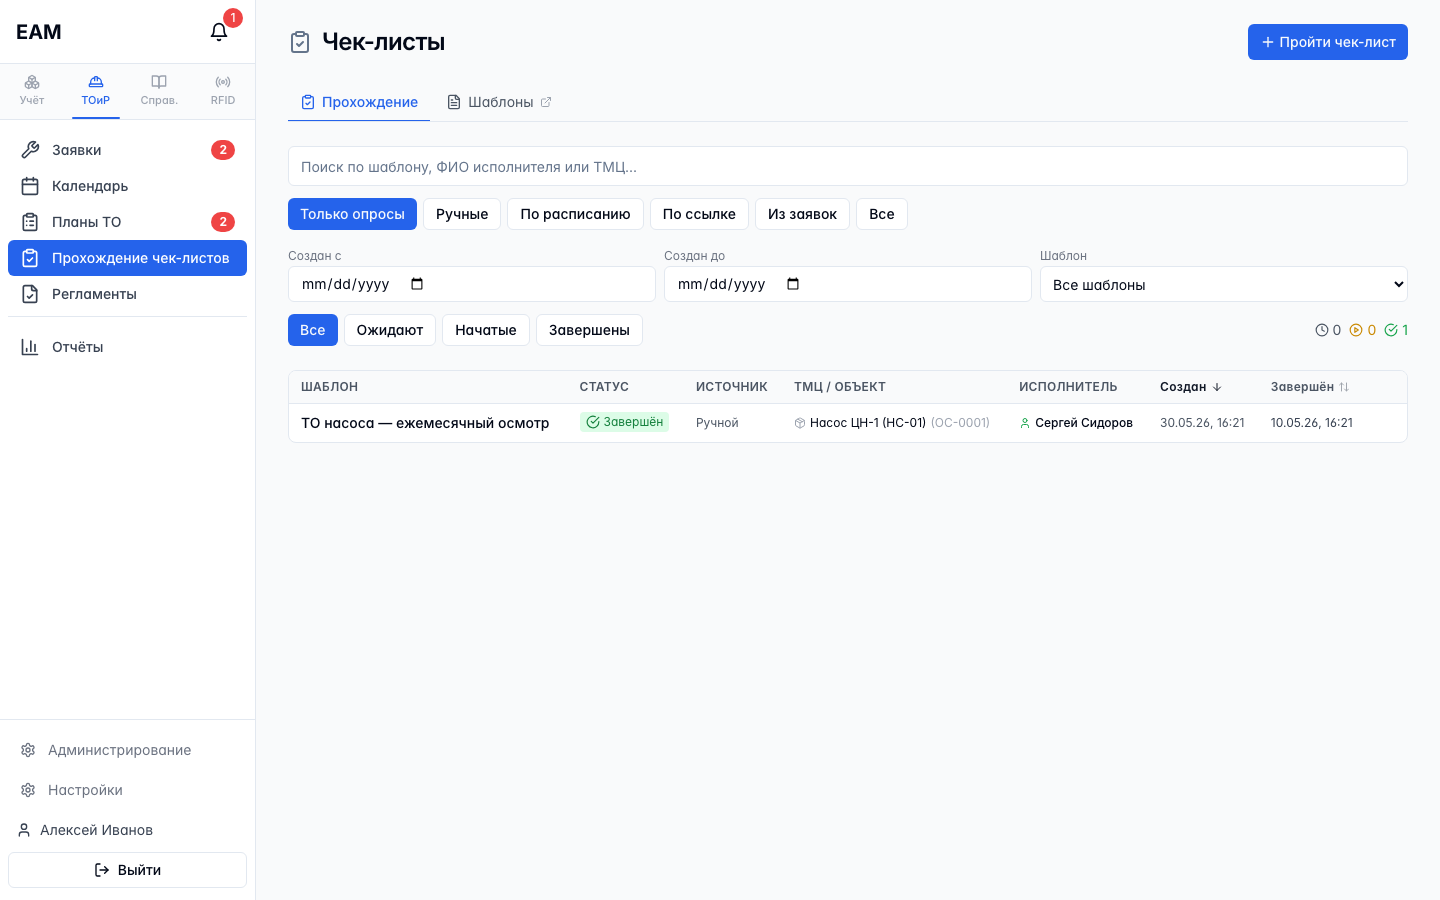Click the calendar icon in Создан до field
1440x900 pixels.
[x=793, y=284]
